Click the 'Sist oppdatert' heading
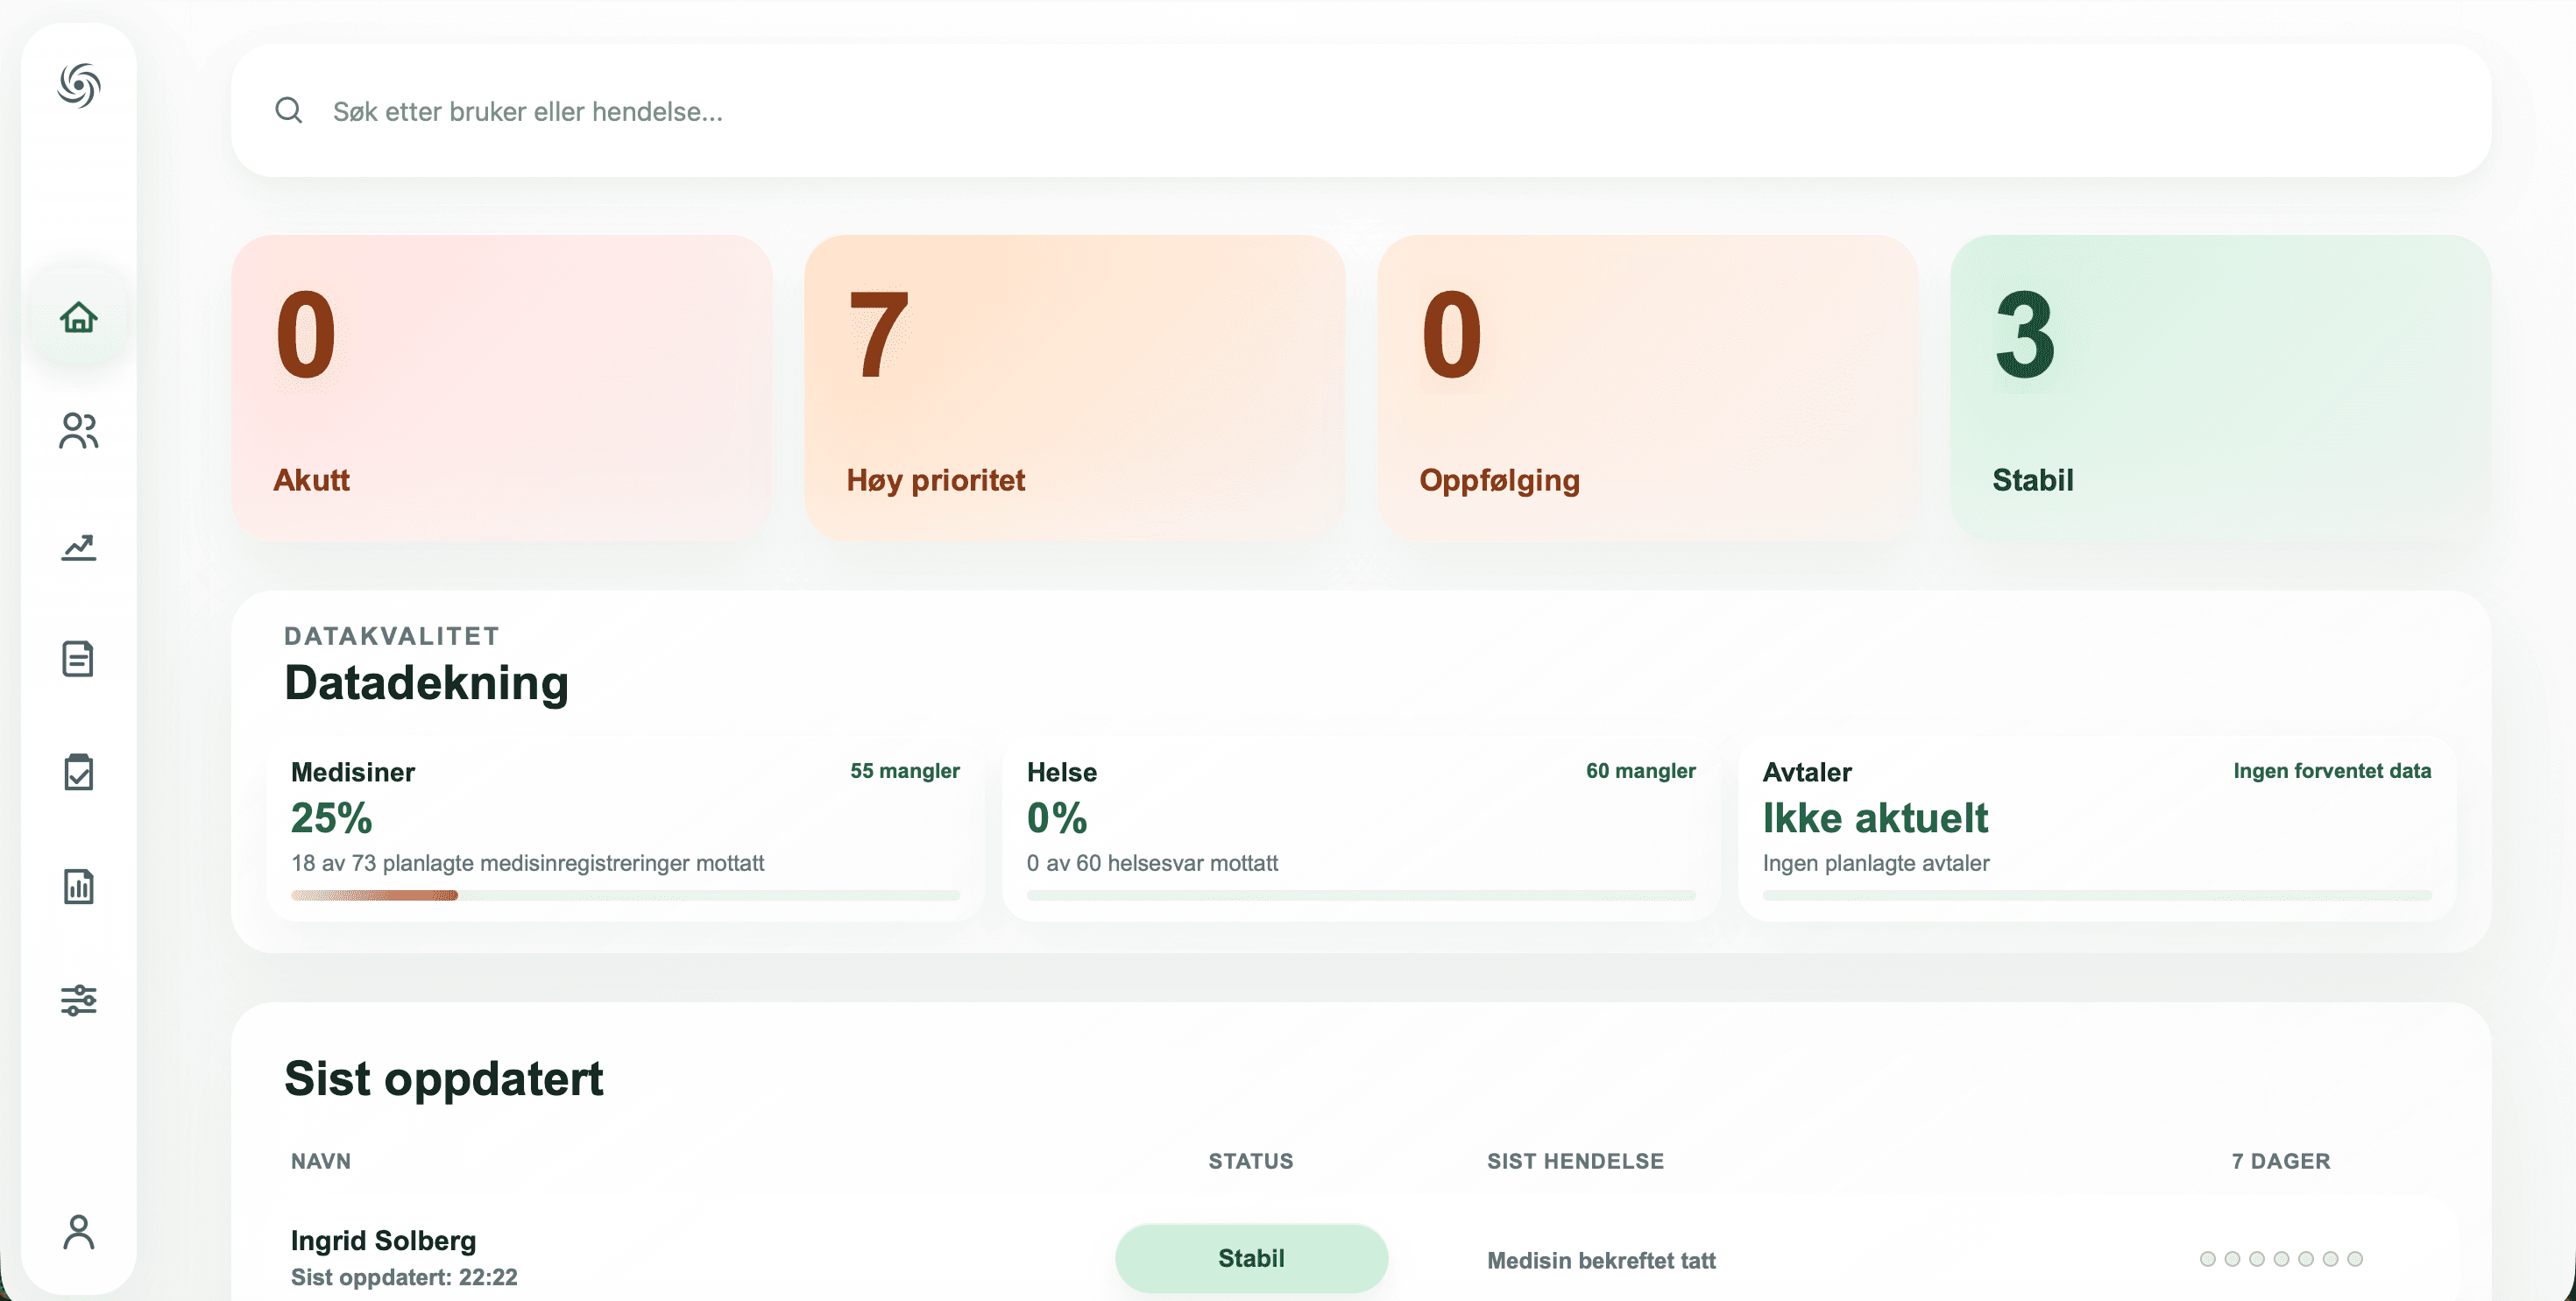The width and height of the screenshot is (2576, 1301). point(444,1079)
